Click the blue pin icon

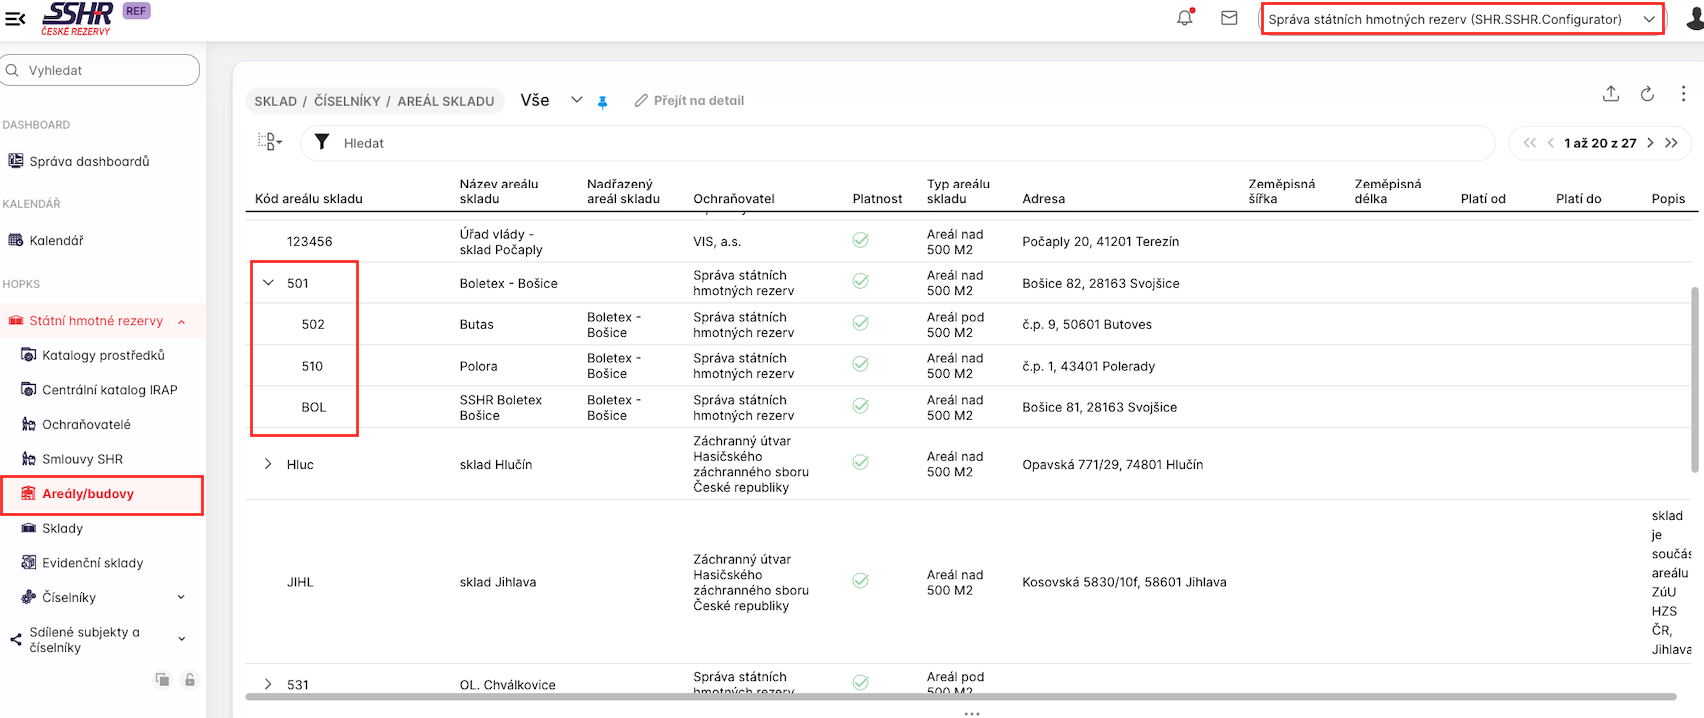pyautogui.click(x=602, y=102)
